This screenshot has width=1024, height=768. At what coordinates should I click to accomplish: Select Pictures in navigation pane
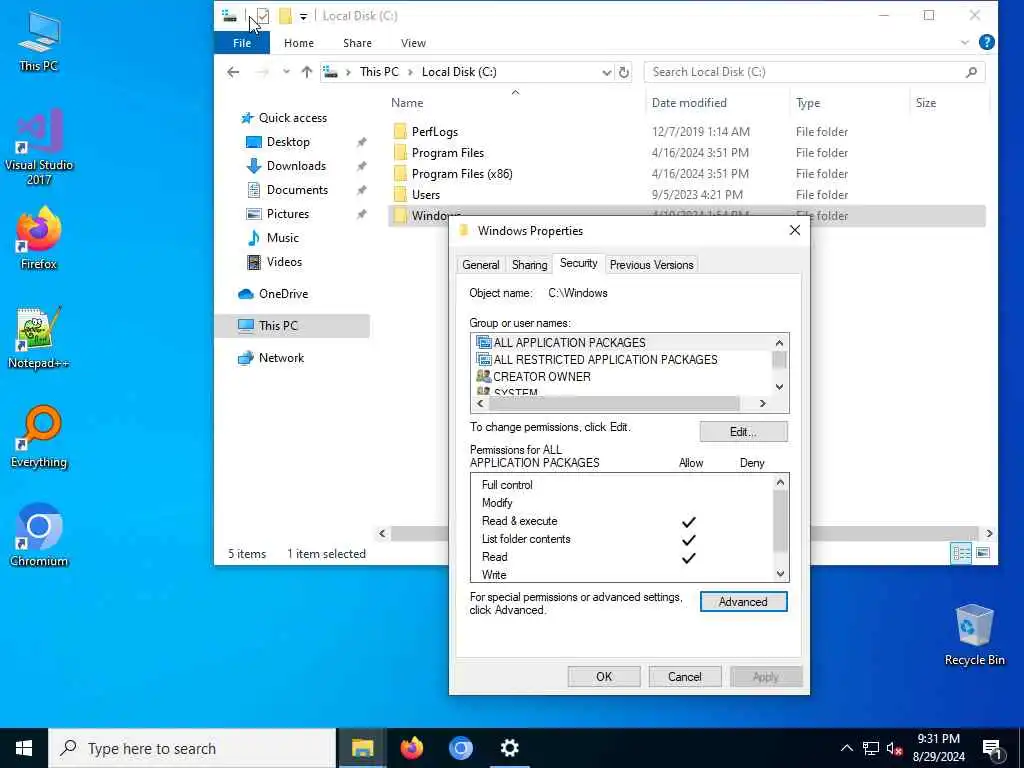coord(287,214)
